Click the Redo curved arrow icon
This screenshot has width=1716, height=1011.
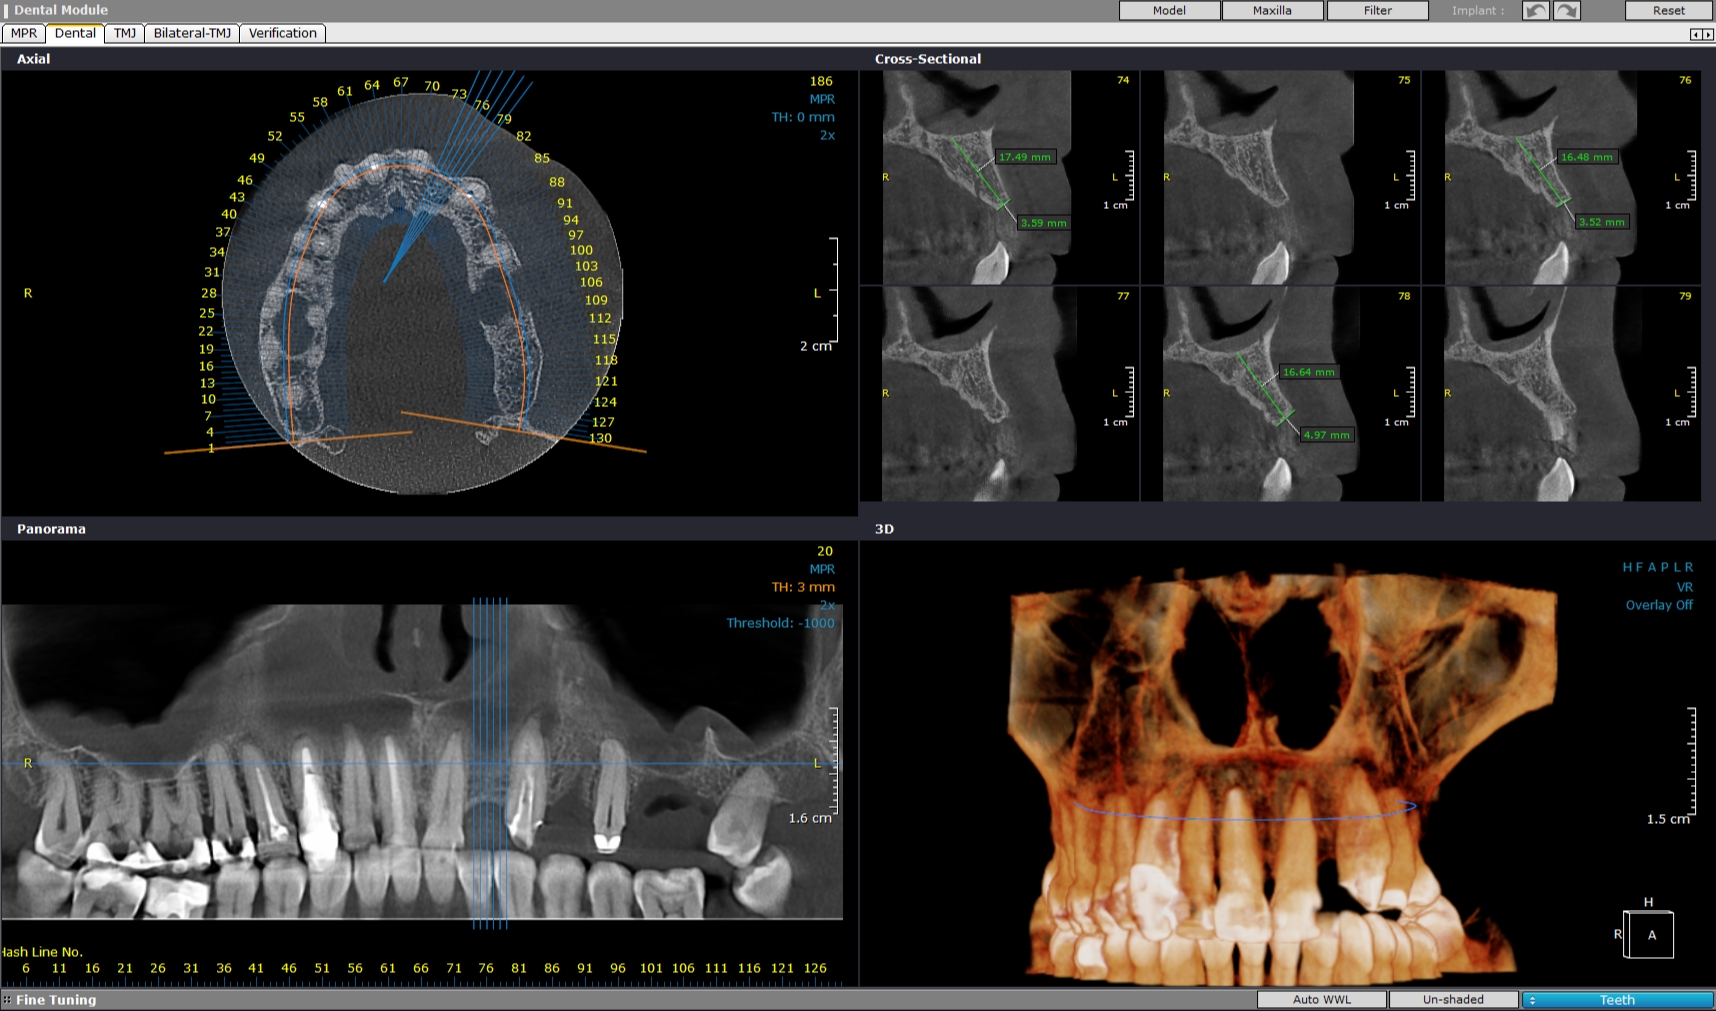(1566, 10)
